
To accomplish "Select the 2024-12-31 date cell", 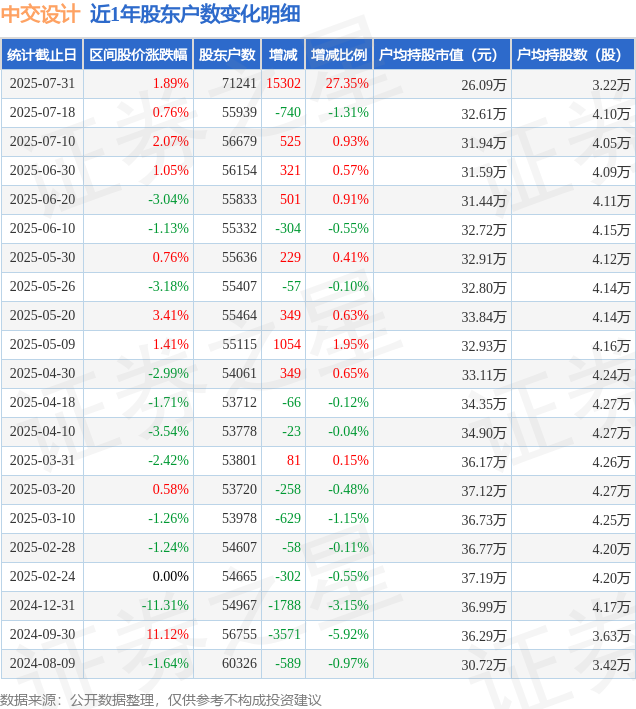I will 42,605.
